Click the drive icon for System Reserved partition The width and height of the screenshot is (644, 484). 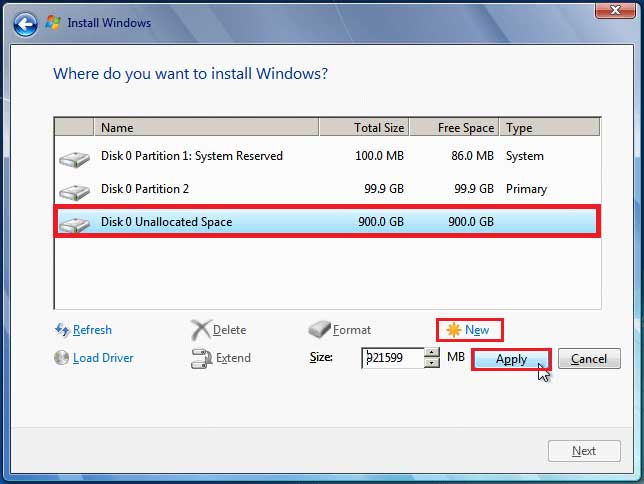coord(74,159)
